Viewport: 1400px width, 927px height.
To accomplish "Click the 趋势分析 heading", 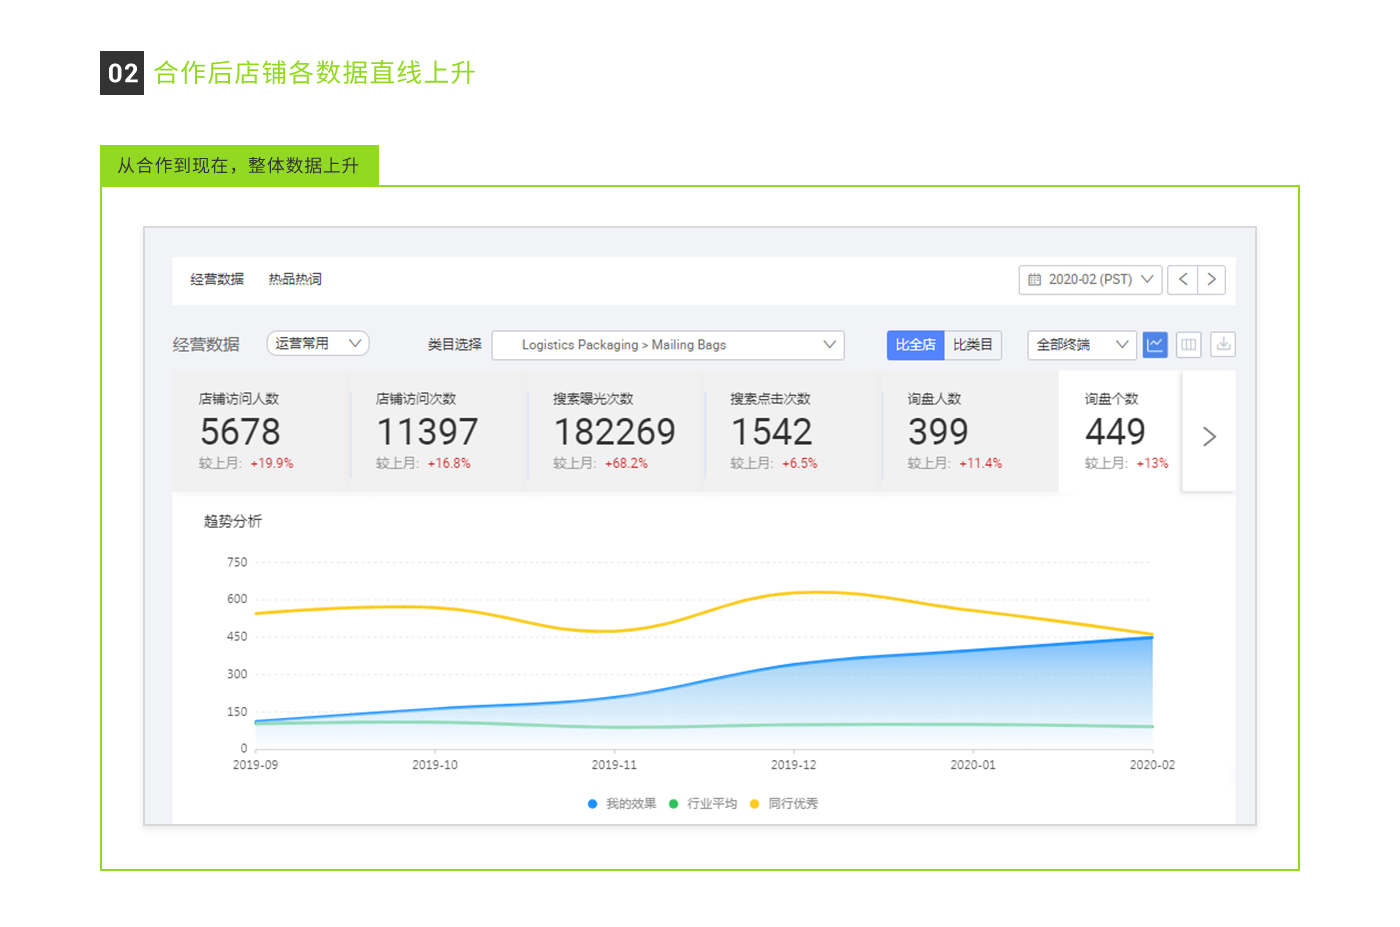I will [x=233, y=521].
